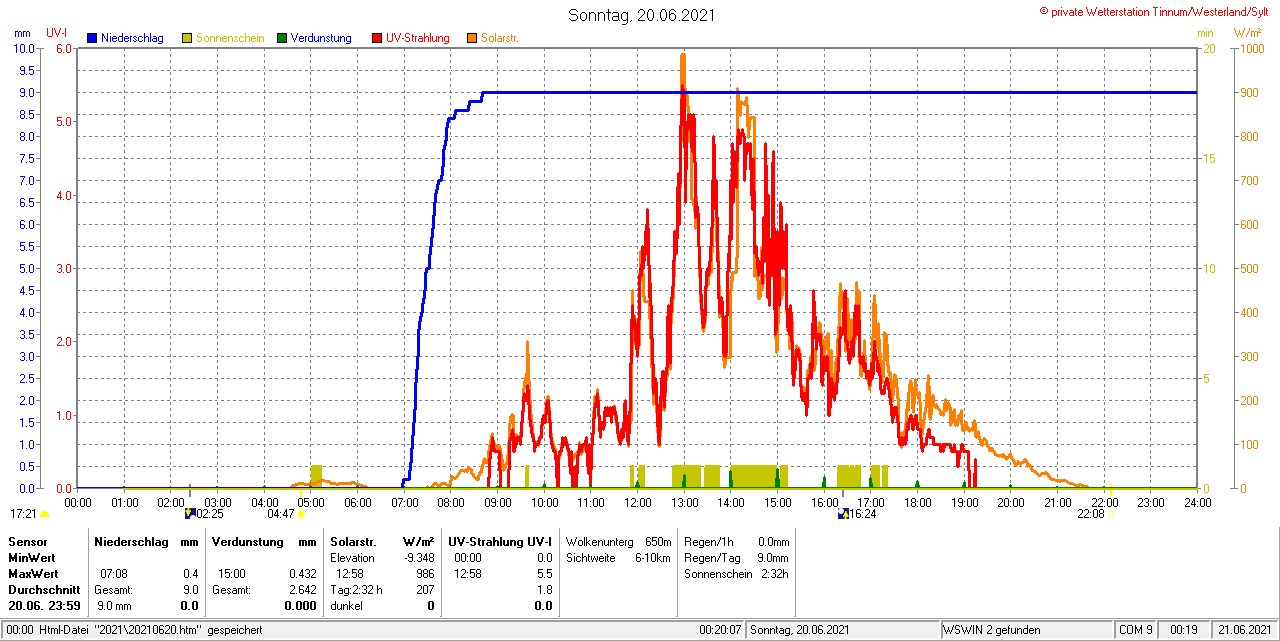The image size is (1280, 641).
Task: Click the yellow Sonnenschein legend swatch
Action: 187,38
